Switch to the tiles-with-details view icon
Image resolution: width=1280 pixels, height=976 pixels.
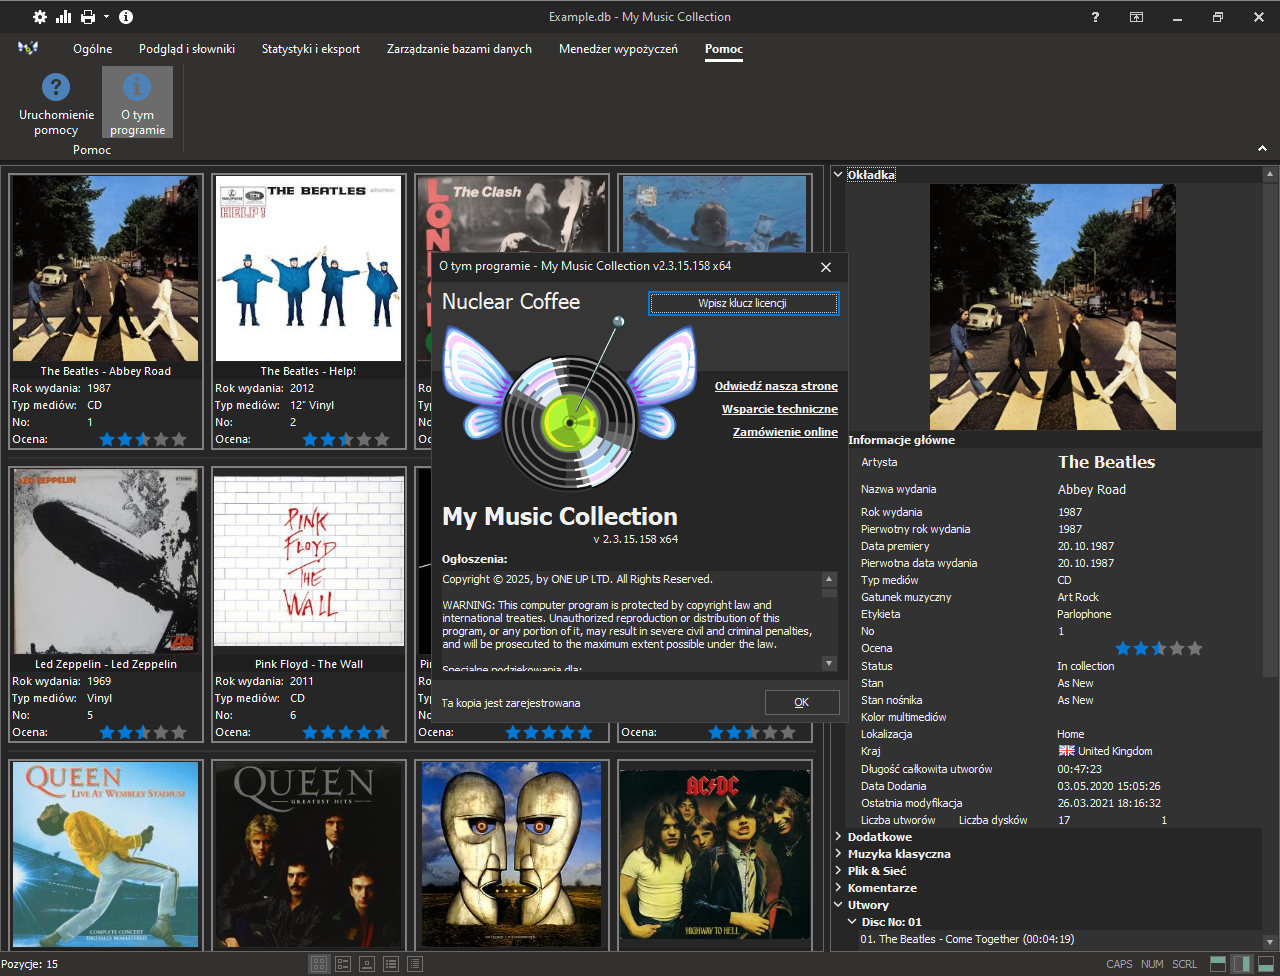point(343,964)
